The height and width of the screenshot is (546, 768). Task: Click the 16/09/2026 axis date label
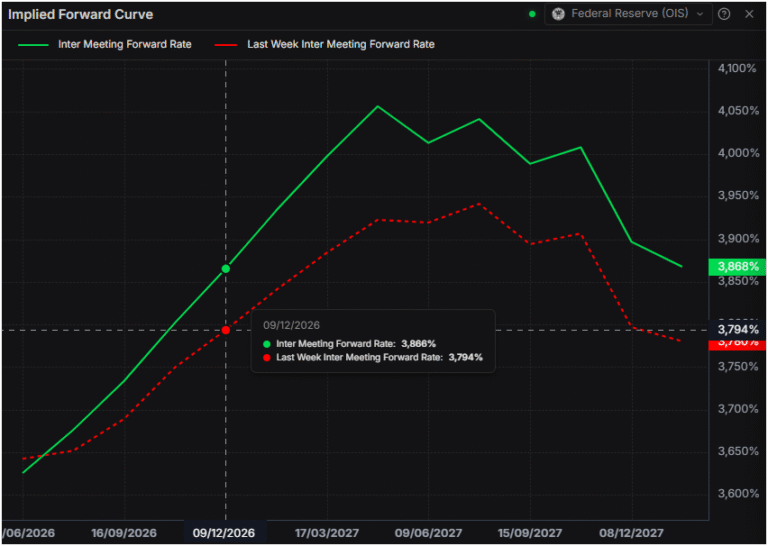(124, 533)
